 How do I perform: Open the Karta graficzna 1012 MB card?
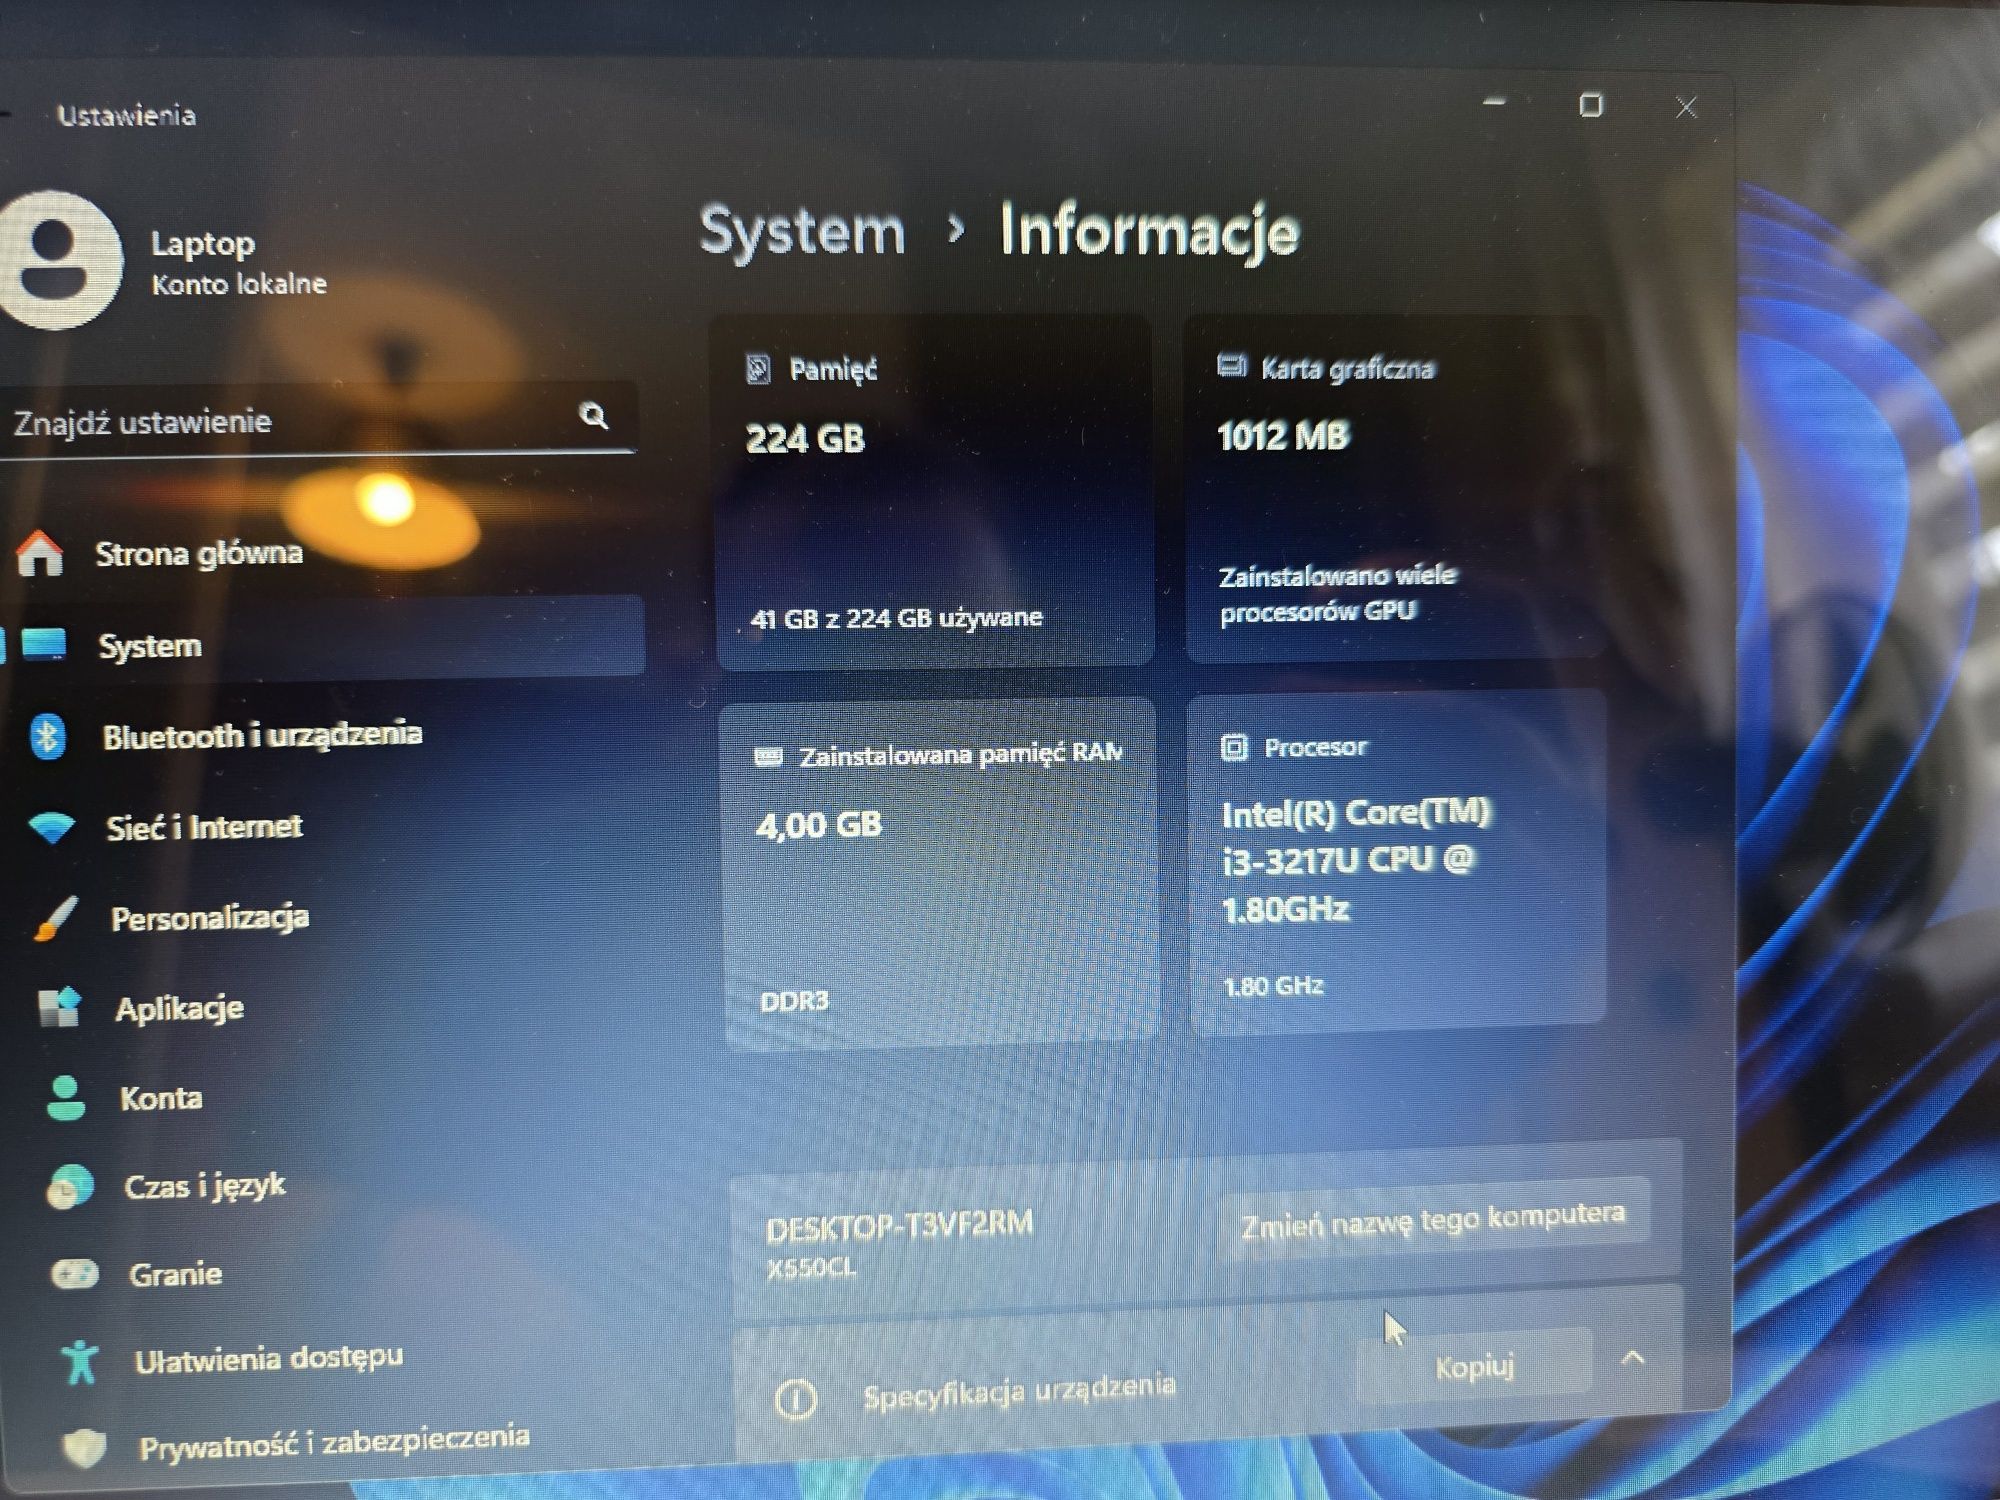click(1396, 488)
